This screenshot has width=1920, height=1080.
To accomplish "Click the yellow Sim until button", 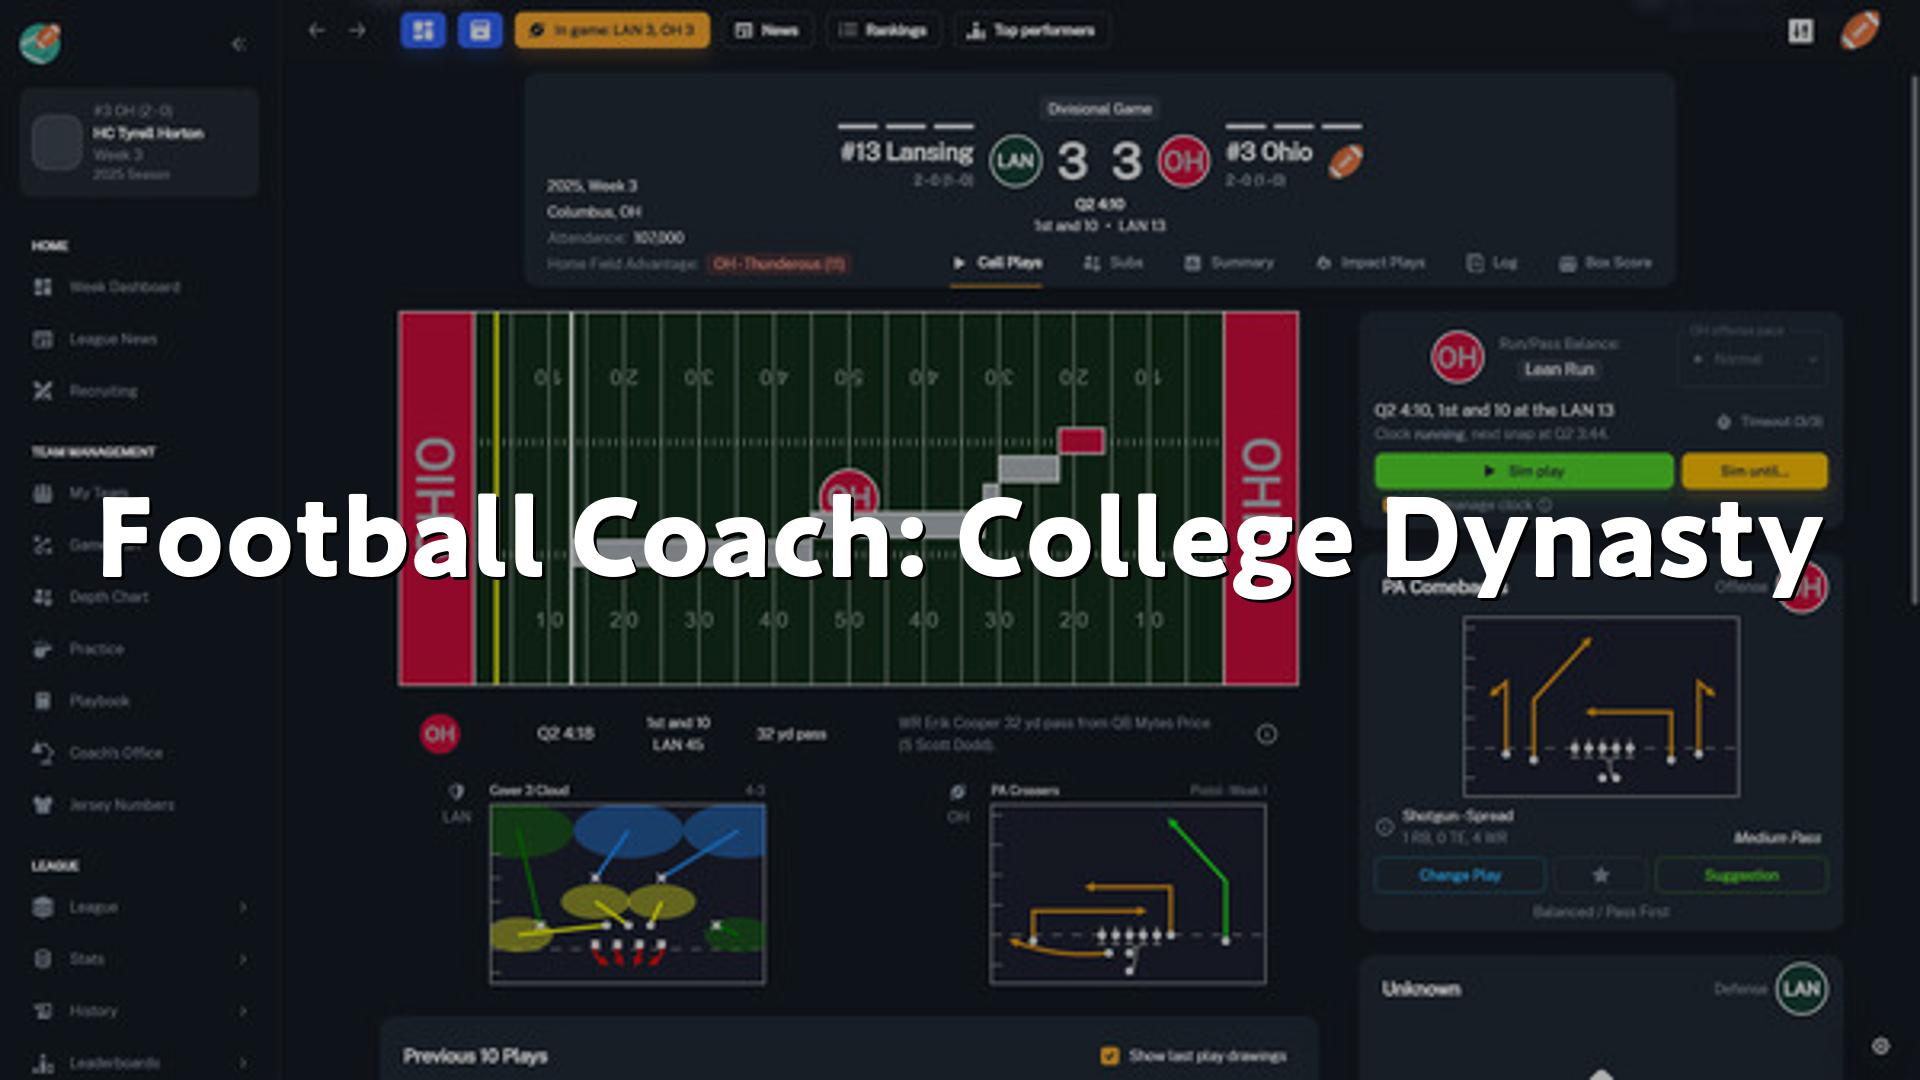I will tap(1754, 471).
